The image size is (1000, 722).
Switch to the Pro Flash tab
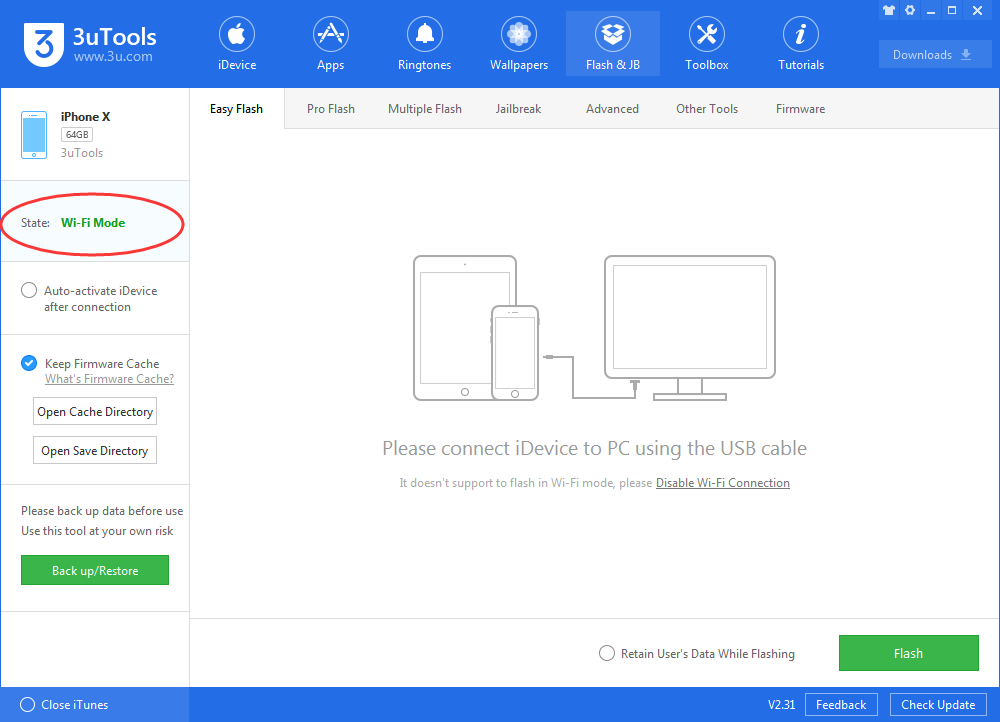point(330,109)
